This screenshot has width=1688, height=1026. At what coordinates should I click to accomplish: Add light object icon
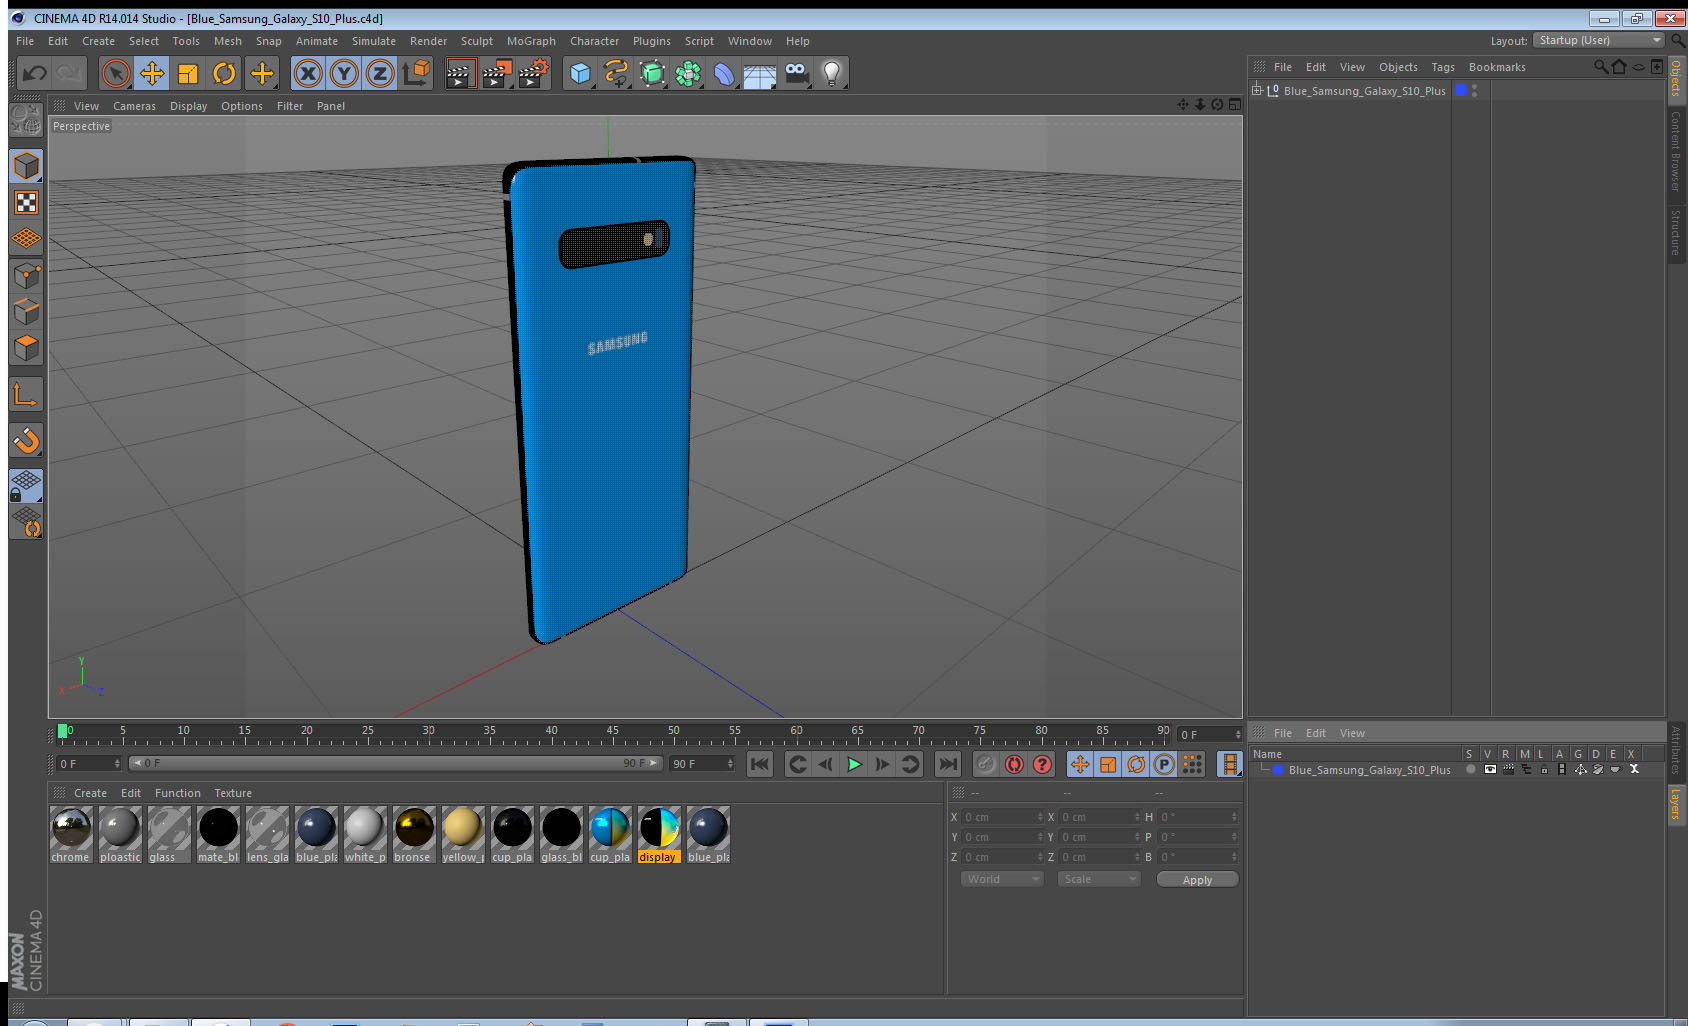click(x=832, y=73)
